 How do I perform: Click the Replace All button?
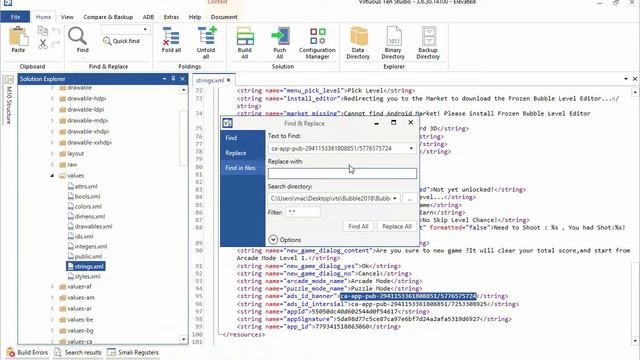coord(397,227)
